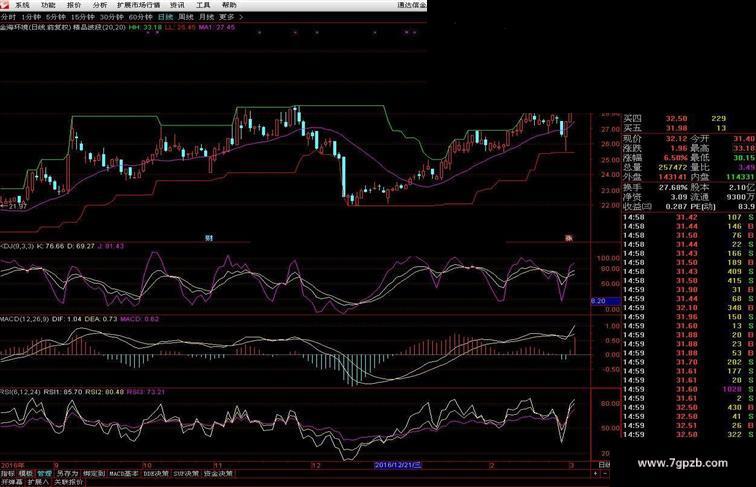Viewport: 756px width, 487px height.
Task: Click the 买五 price 31.98
Action: click(676, 128)
